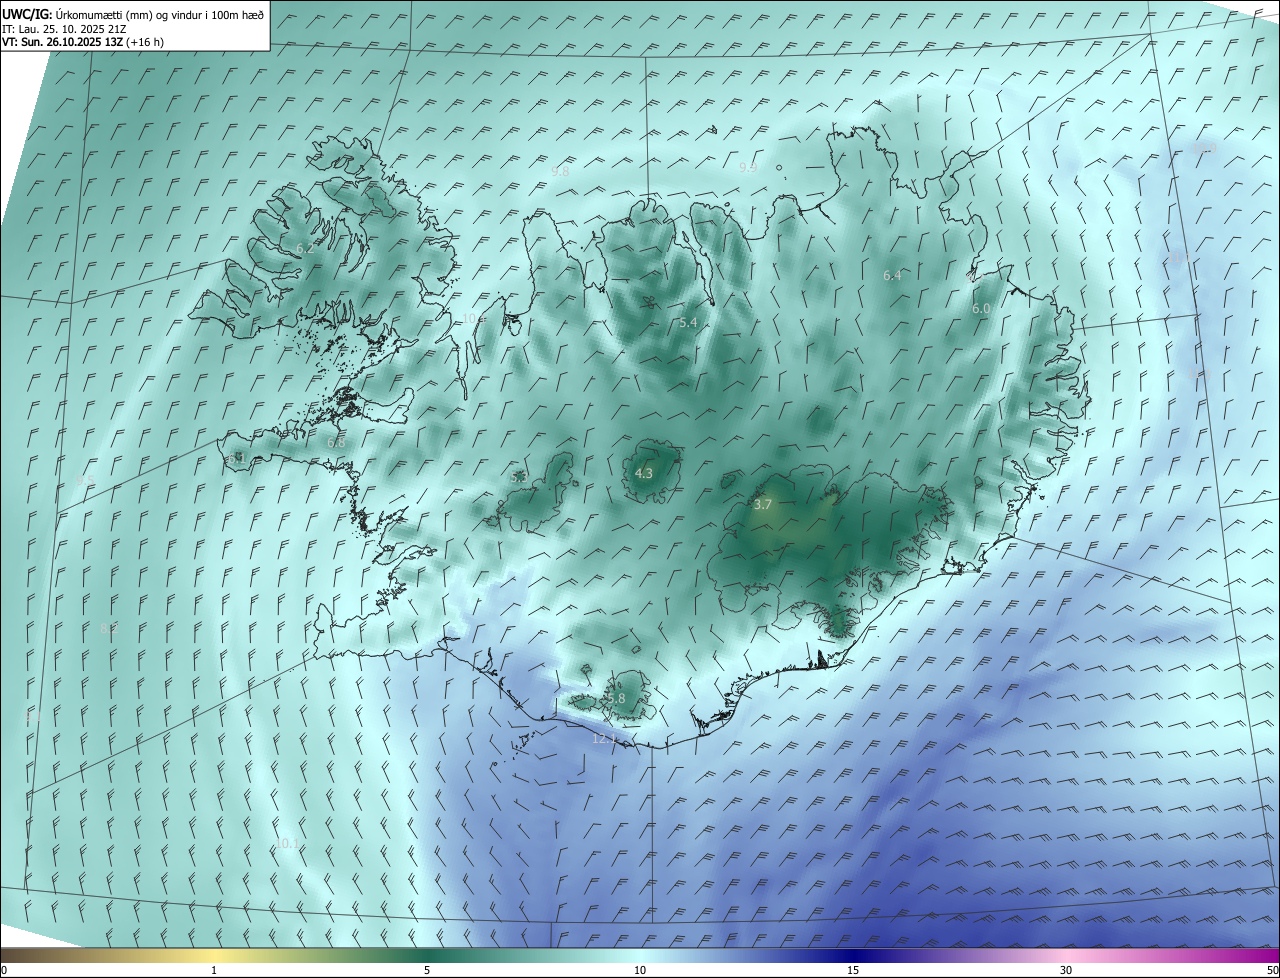Select the 6.2 value label on the Westfjords
The image size is (1280, 978).
coord(305,248)
